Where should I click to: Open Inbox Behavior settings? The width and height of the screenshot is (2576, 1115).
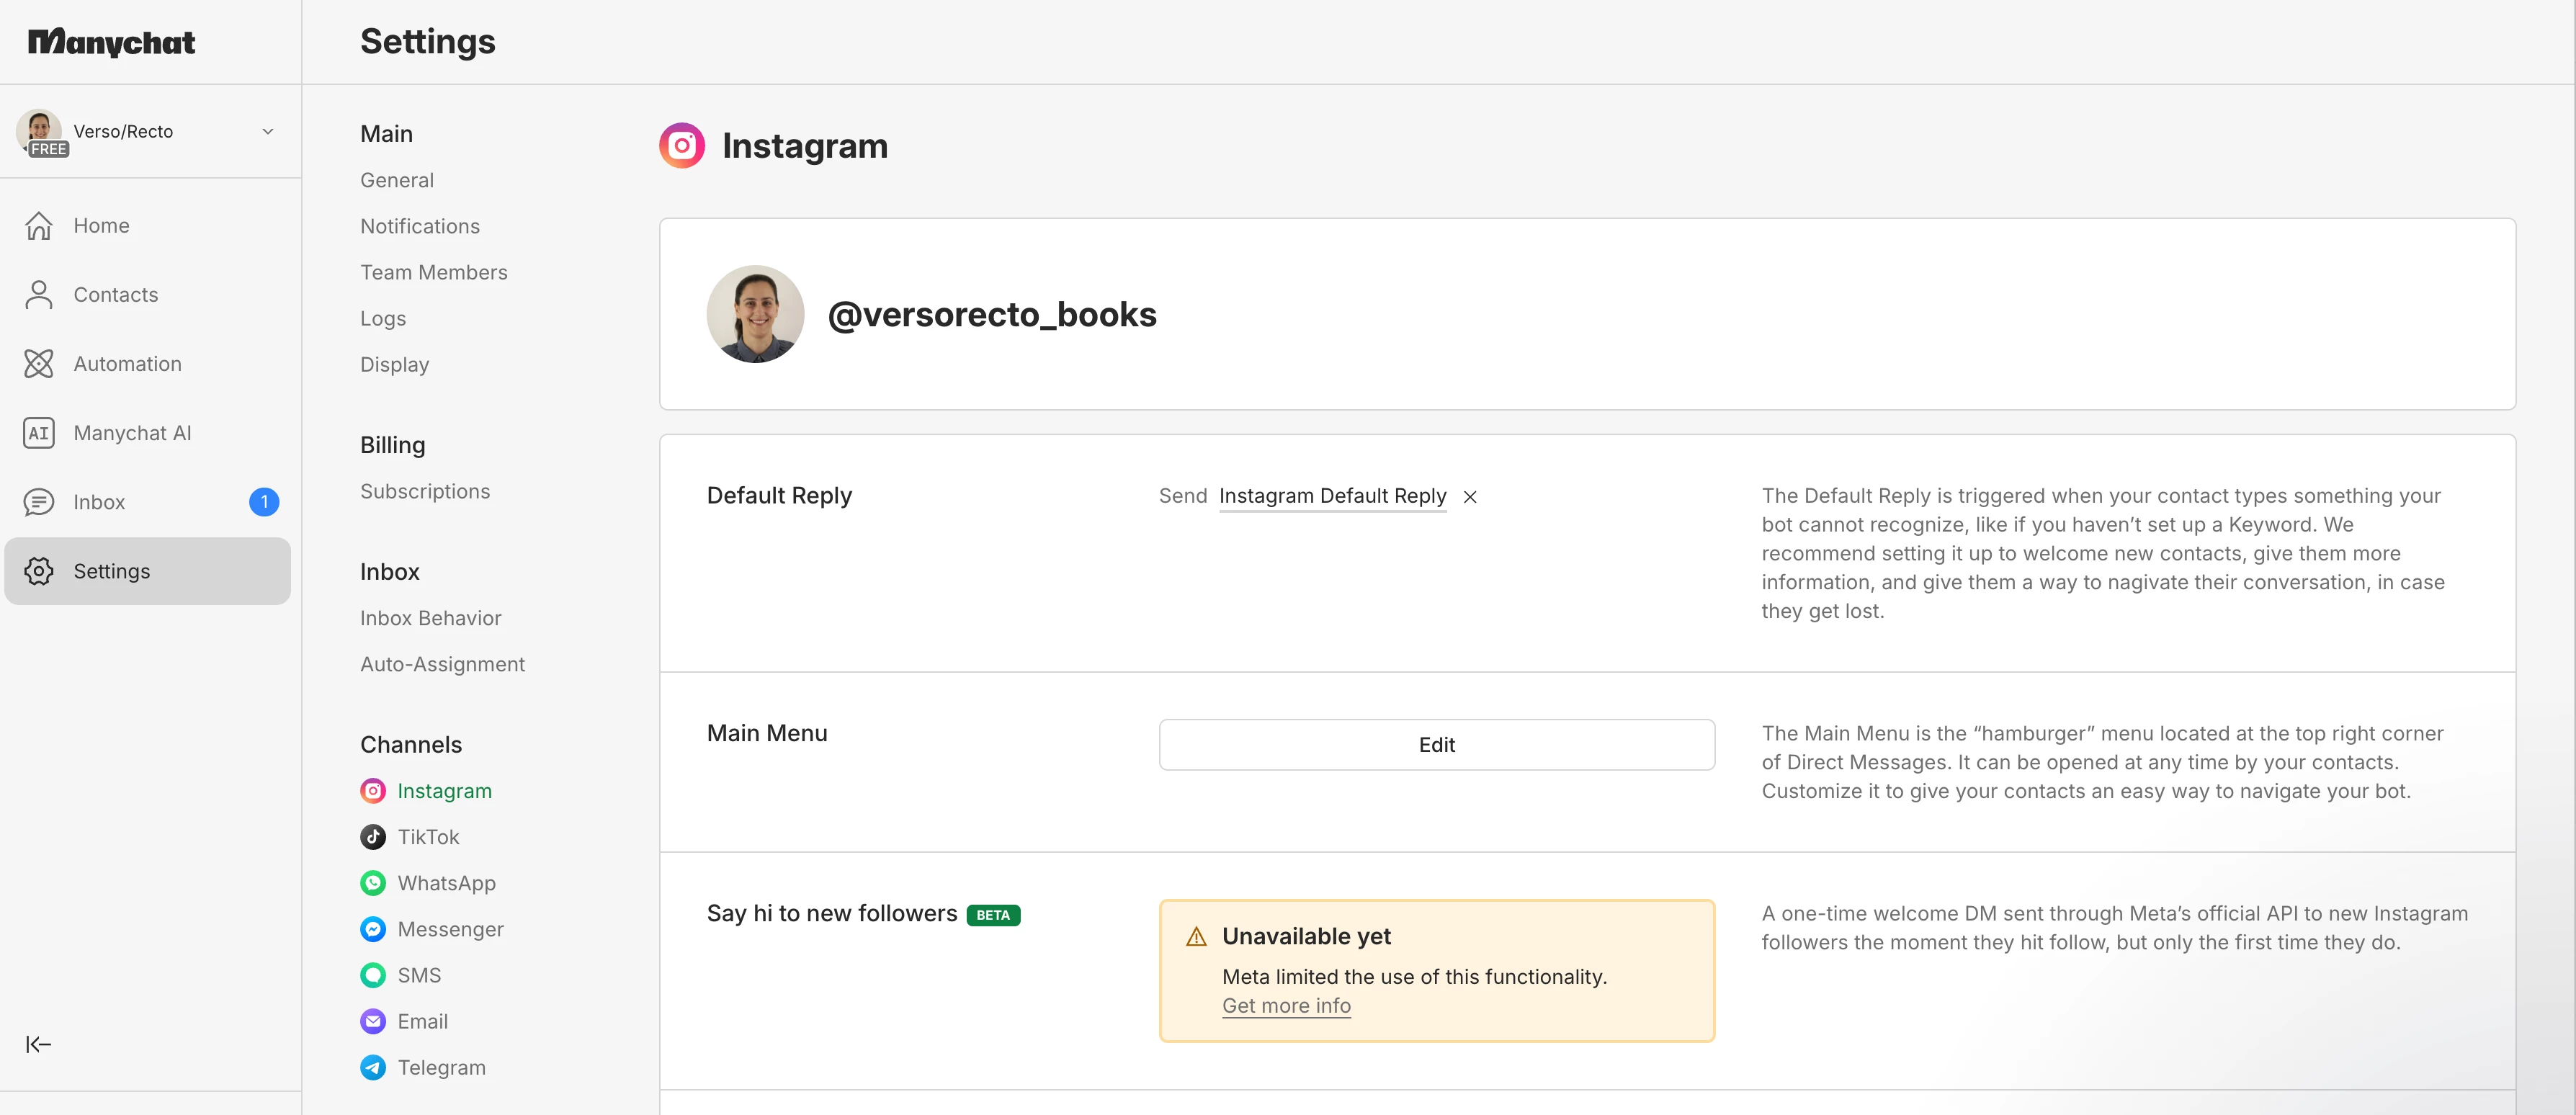pyautogui.click(x=430, y=618)
